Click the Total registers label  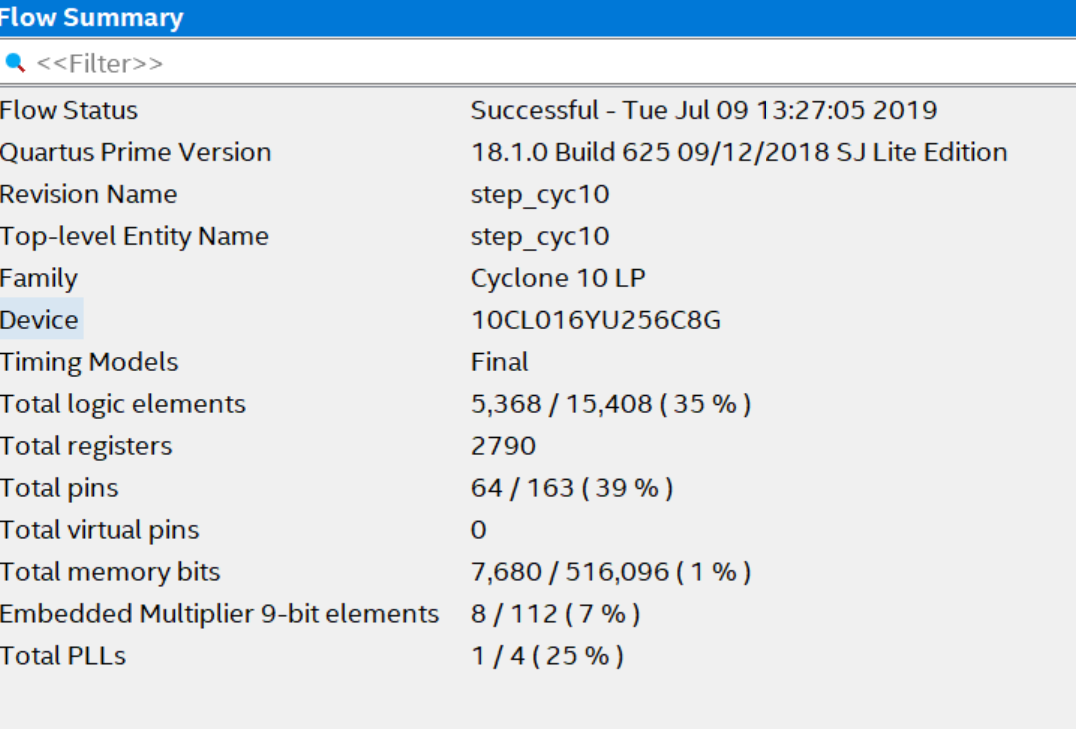tap(86, 446)
